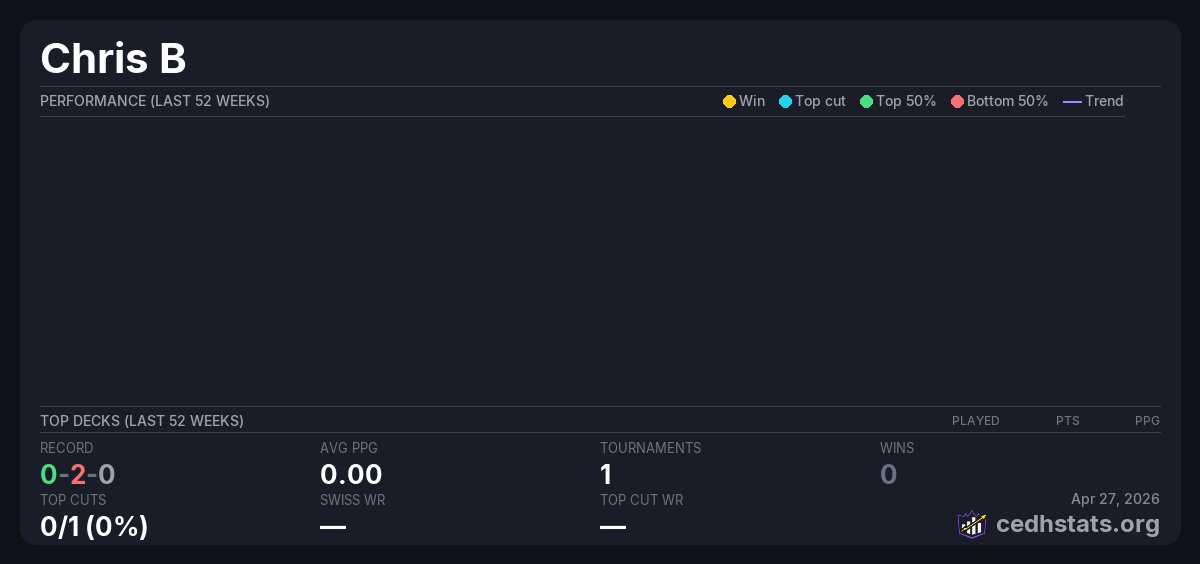Click the Top Cuts 0/1 (0%) value

94,525
